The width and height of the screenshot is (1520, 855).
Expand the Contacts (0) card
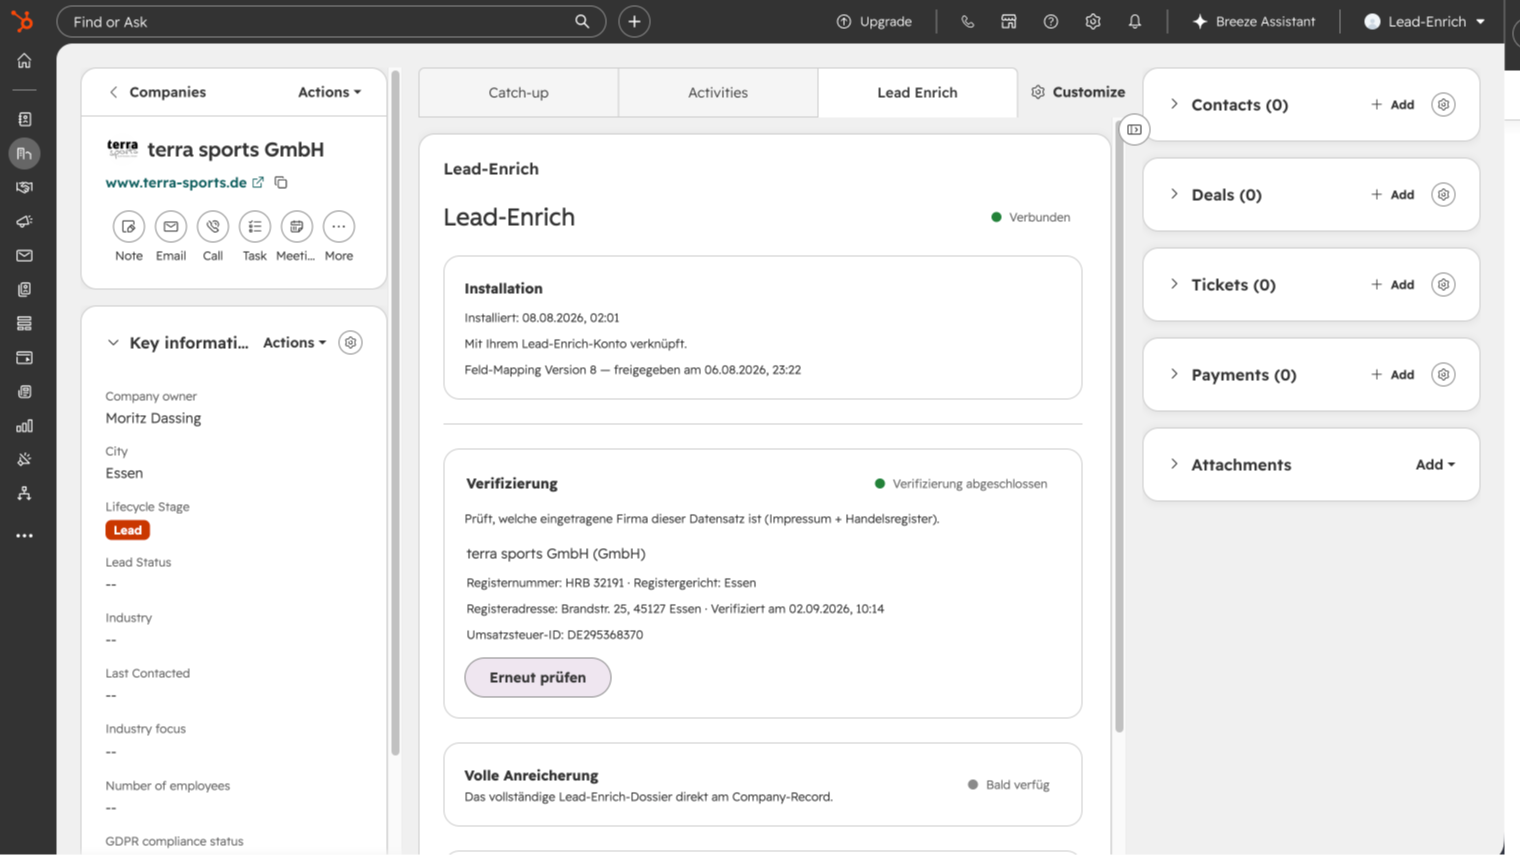point(1174,105)
